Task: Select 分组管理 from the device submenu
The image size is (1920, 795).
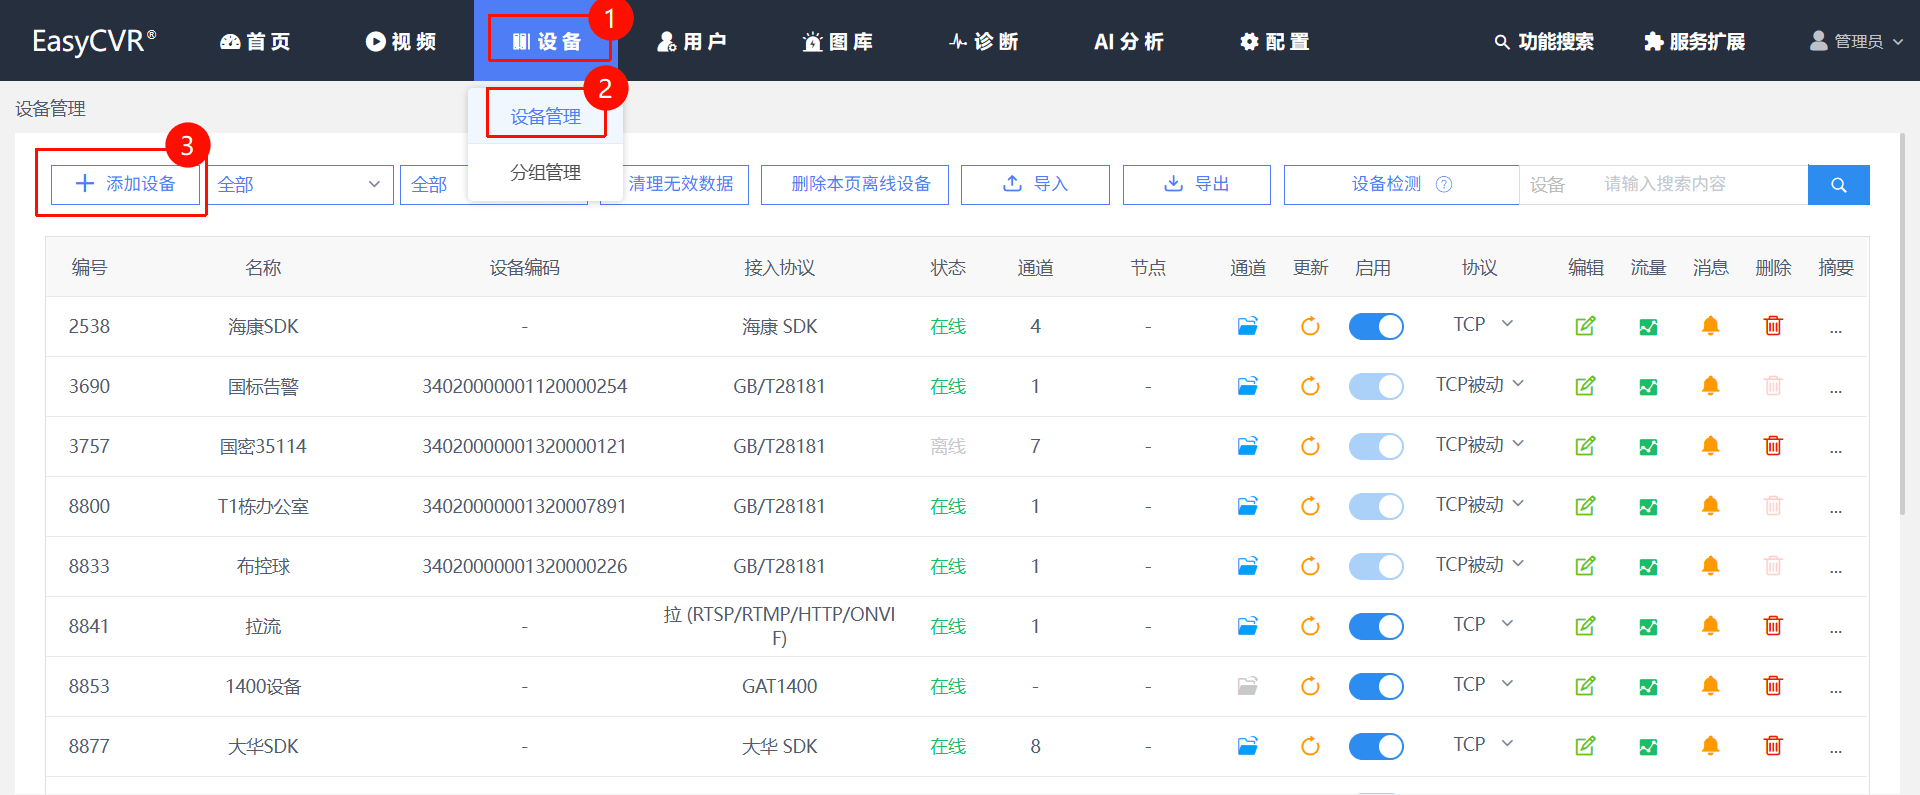Action: tap(545, 172)
